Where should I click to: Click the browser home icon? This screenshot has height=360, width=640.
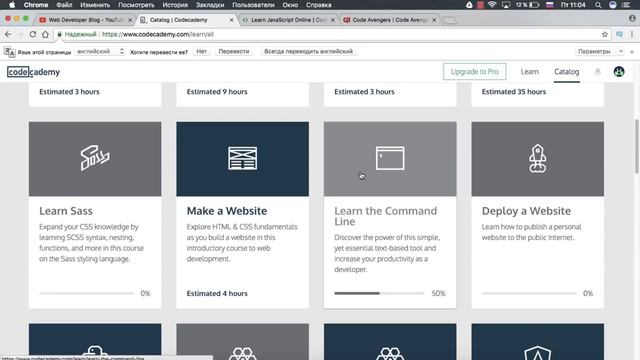coord(45,34)
